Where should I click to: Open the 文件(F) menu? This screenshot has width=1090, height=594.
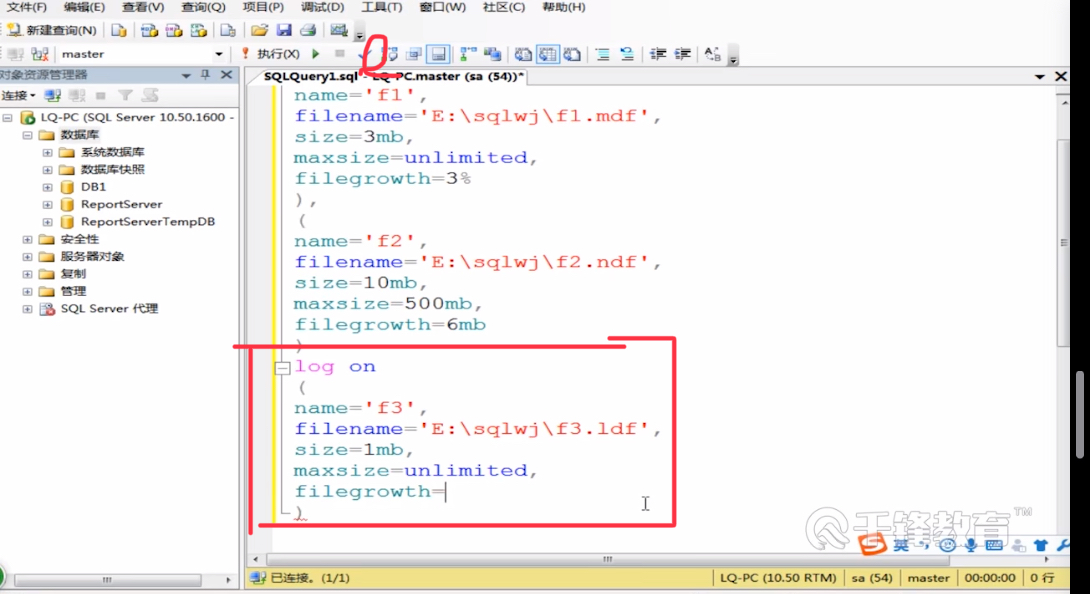[26, 7]
